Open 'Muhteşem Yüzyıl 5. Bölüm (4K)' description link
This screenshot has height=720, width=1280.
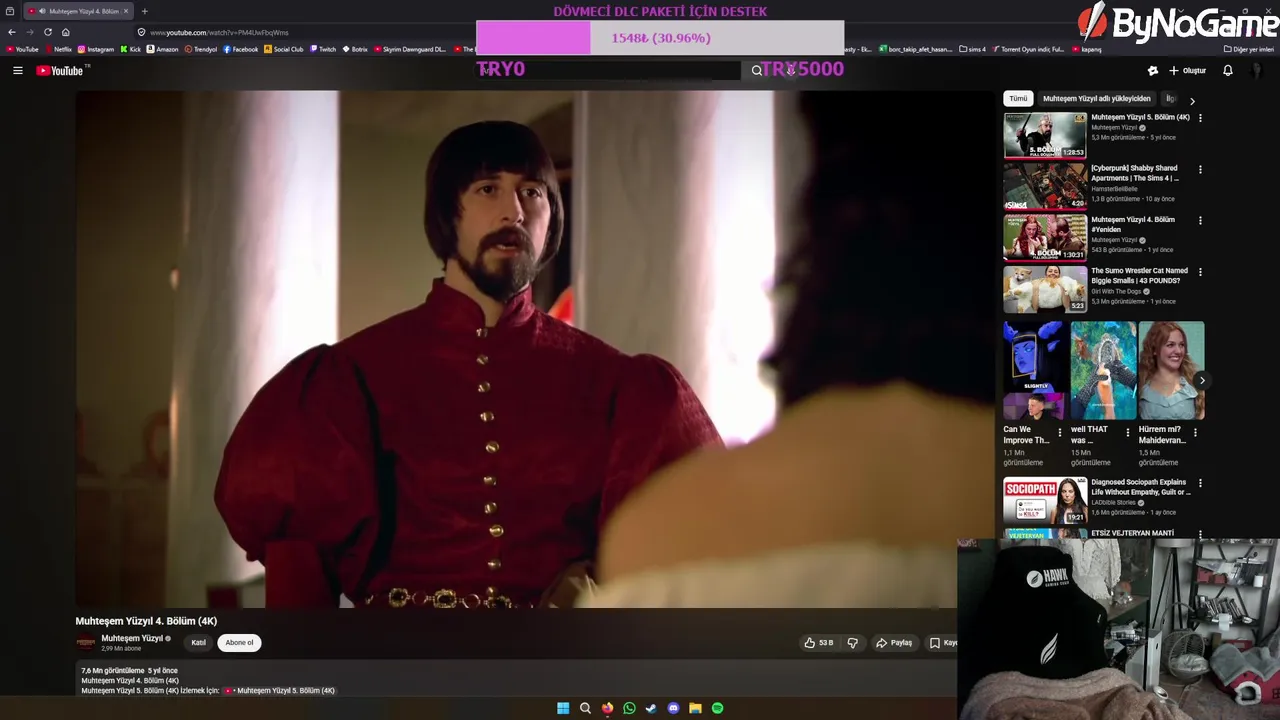[x=280, y=690]
